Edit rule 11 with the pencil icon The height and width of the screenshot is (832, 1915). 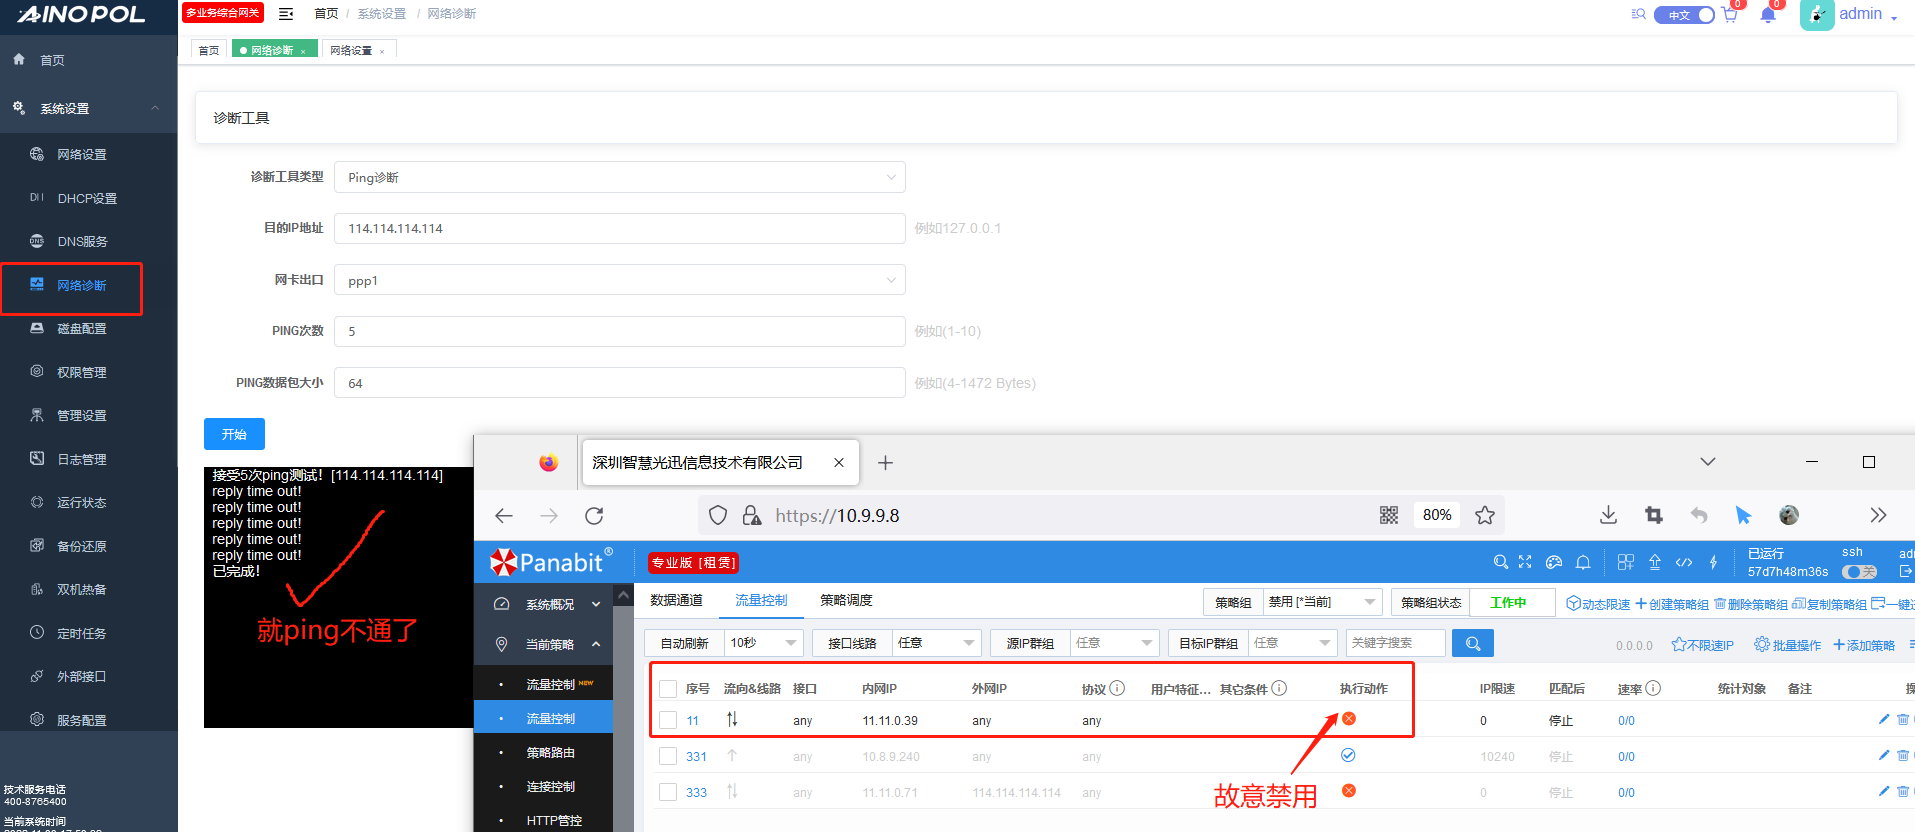point(1884,719)
